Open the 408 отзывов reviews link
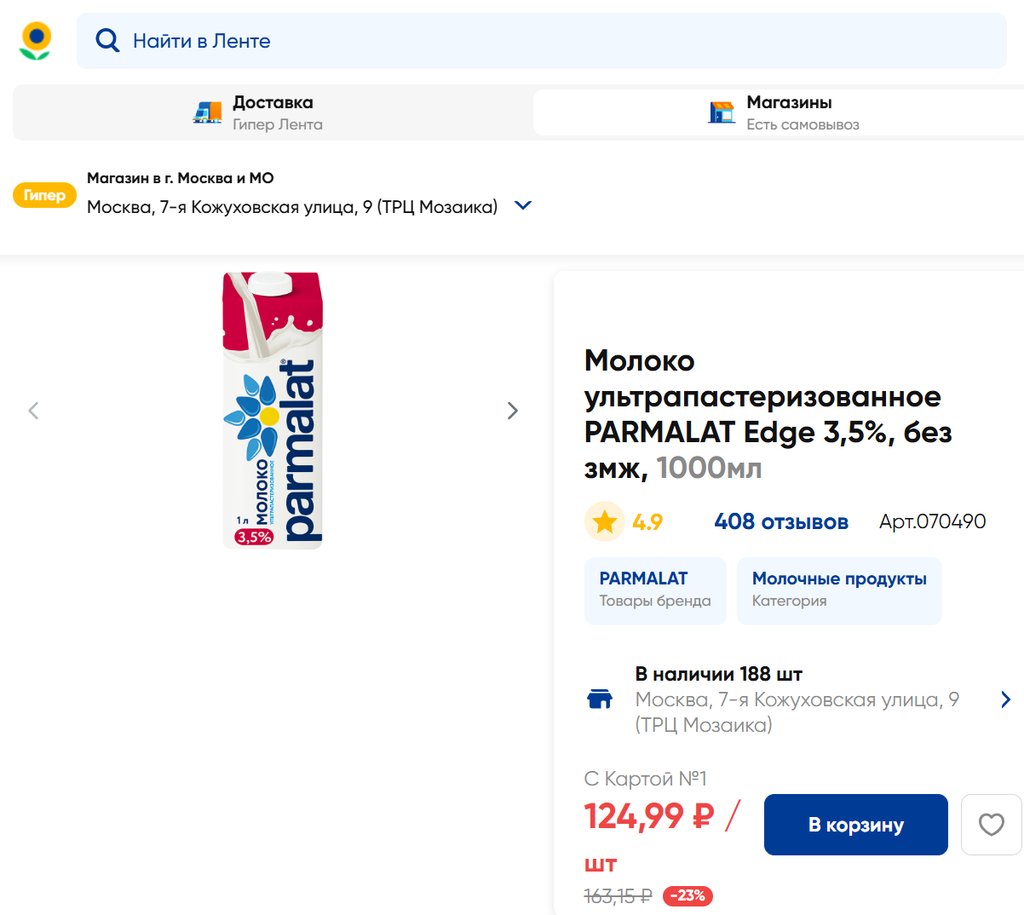The image size is (1024, 915). [781, 522]
